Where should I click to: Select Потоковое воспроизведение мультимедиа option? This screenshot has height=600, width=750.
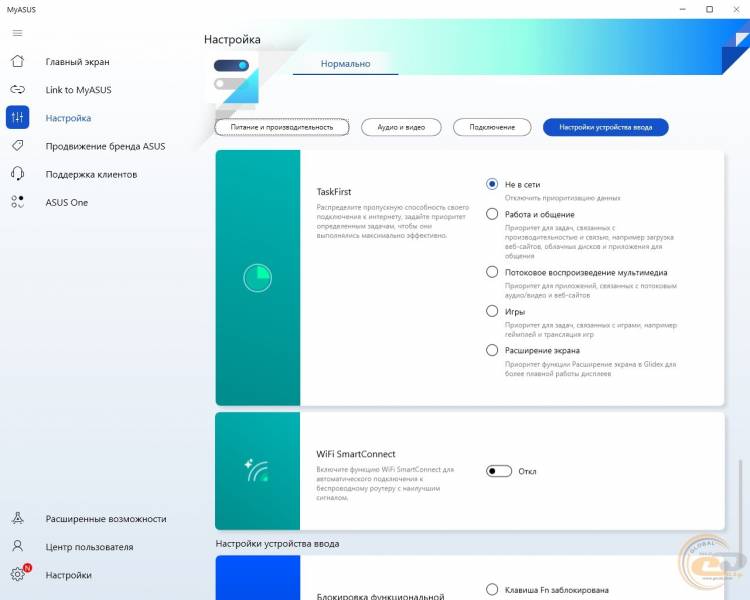point(492,272)
